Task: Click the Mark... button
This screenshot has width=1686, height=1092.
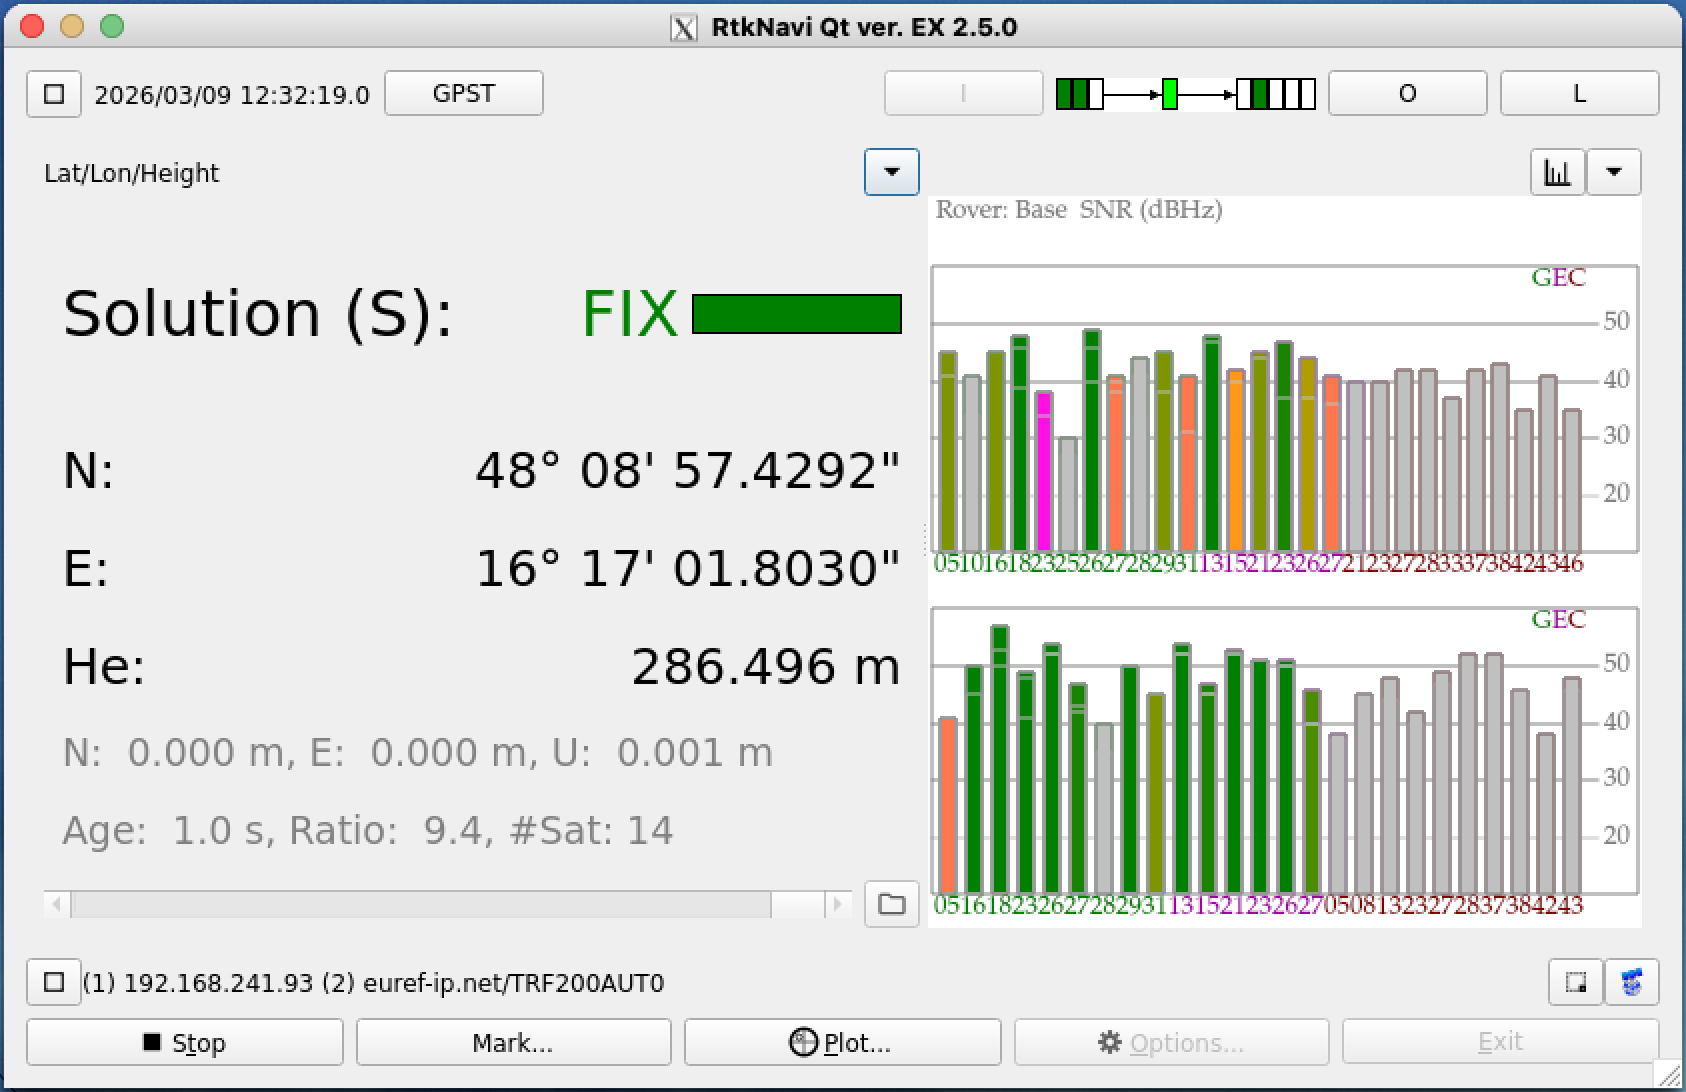Action: [513, 1043]
